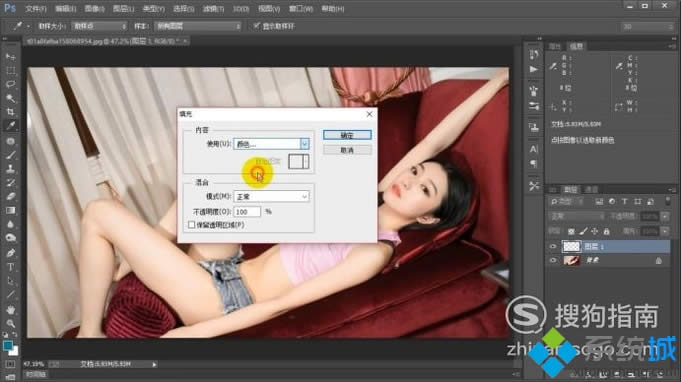Open the tool presets scissors-like icon
Viewport: 681px width, 382px height.
[x=534, y=186]
